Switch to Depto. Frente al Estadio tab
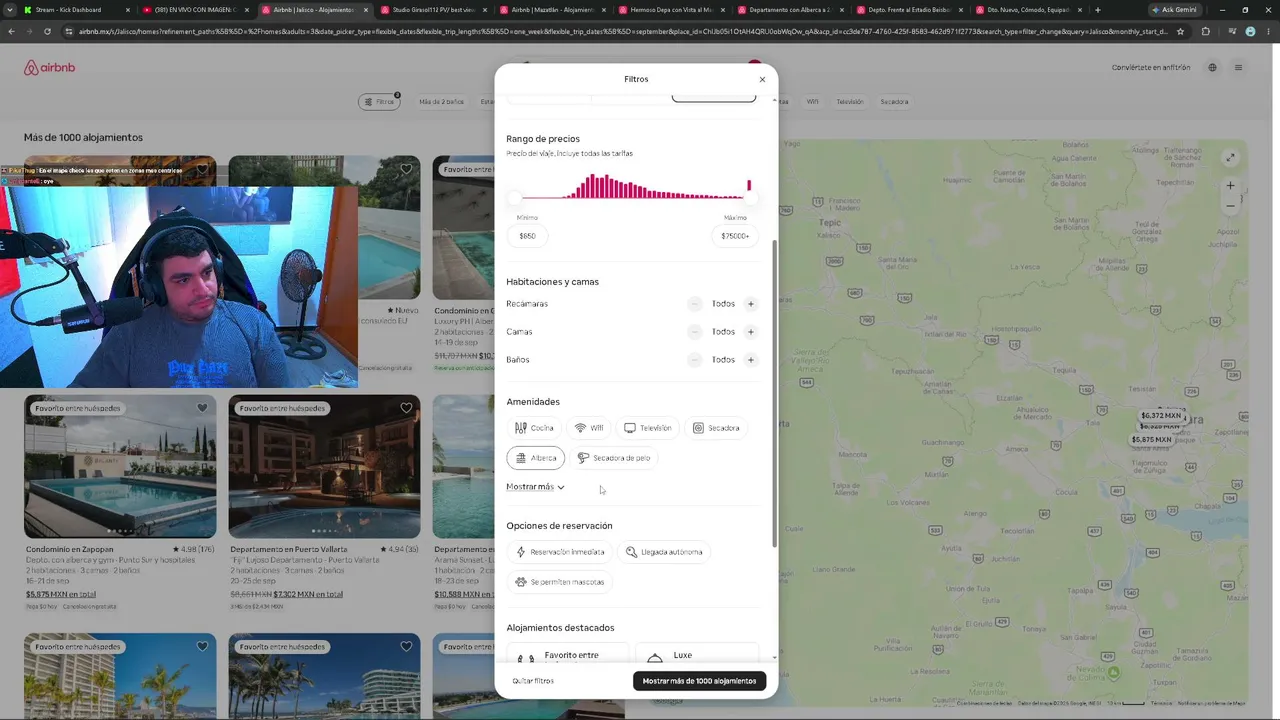The image size is (1280, 720). point(909,10)
